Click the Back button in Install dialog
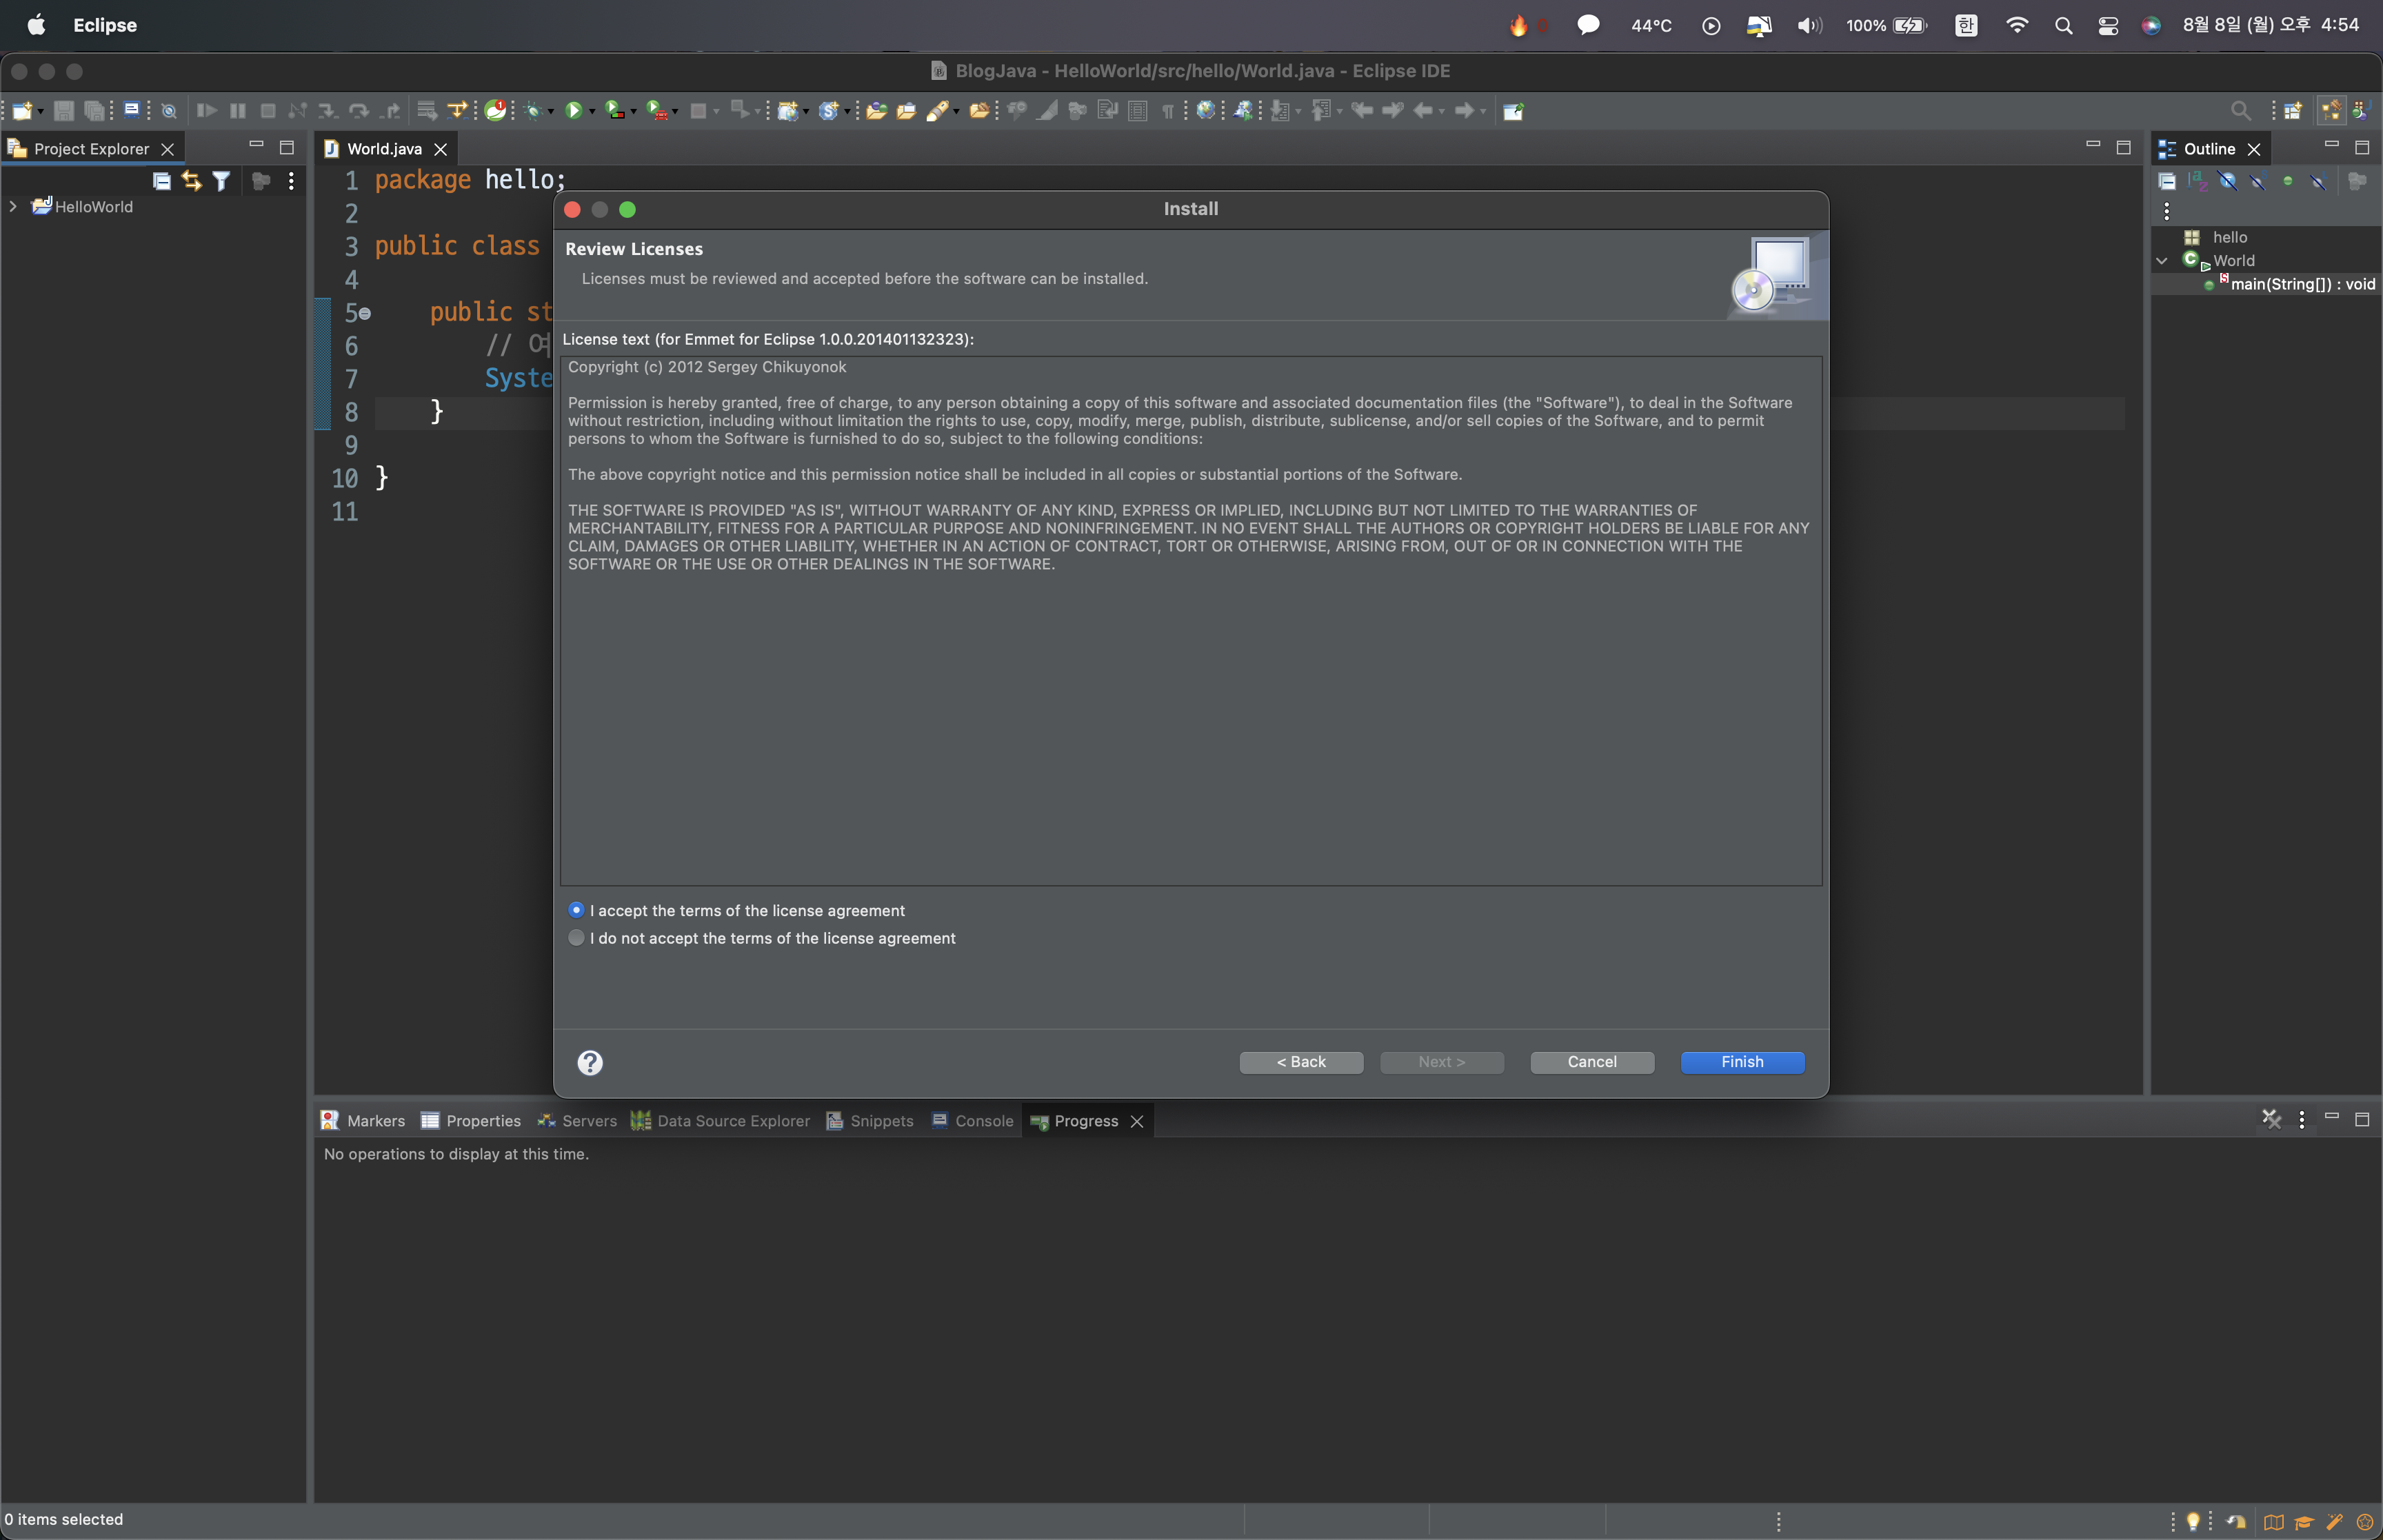 [1300, 1062]
